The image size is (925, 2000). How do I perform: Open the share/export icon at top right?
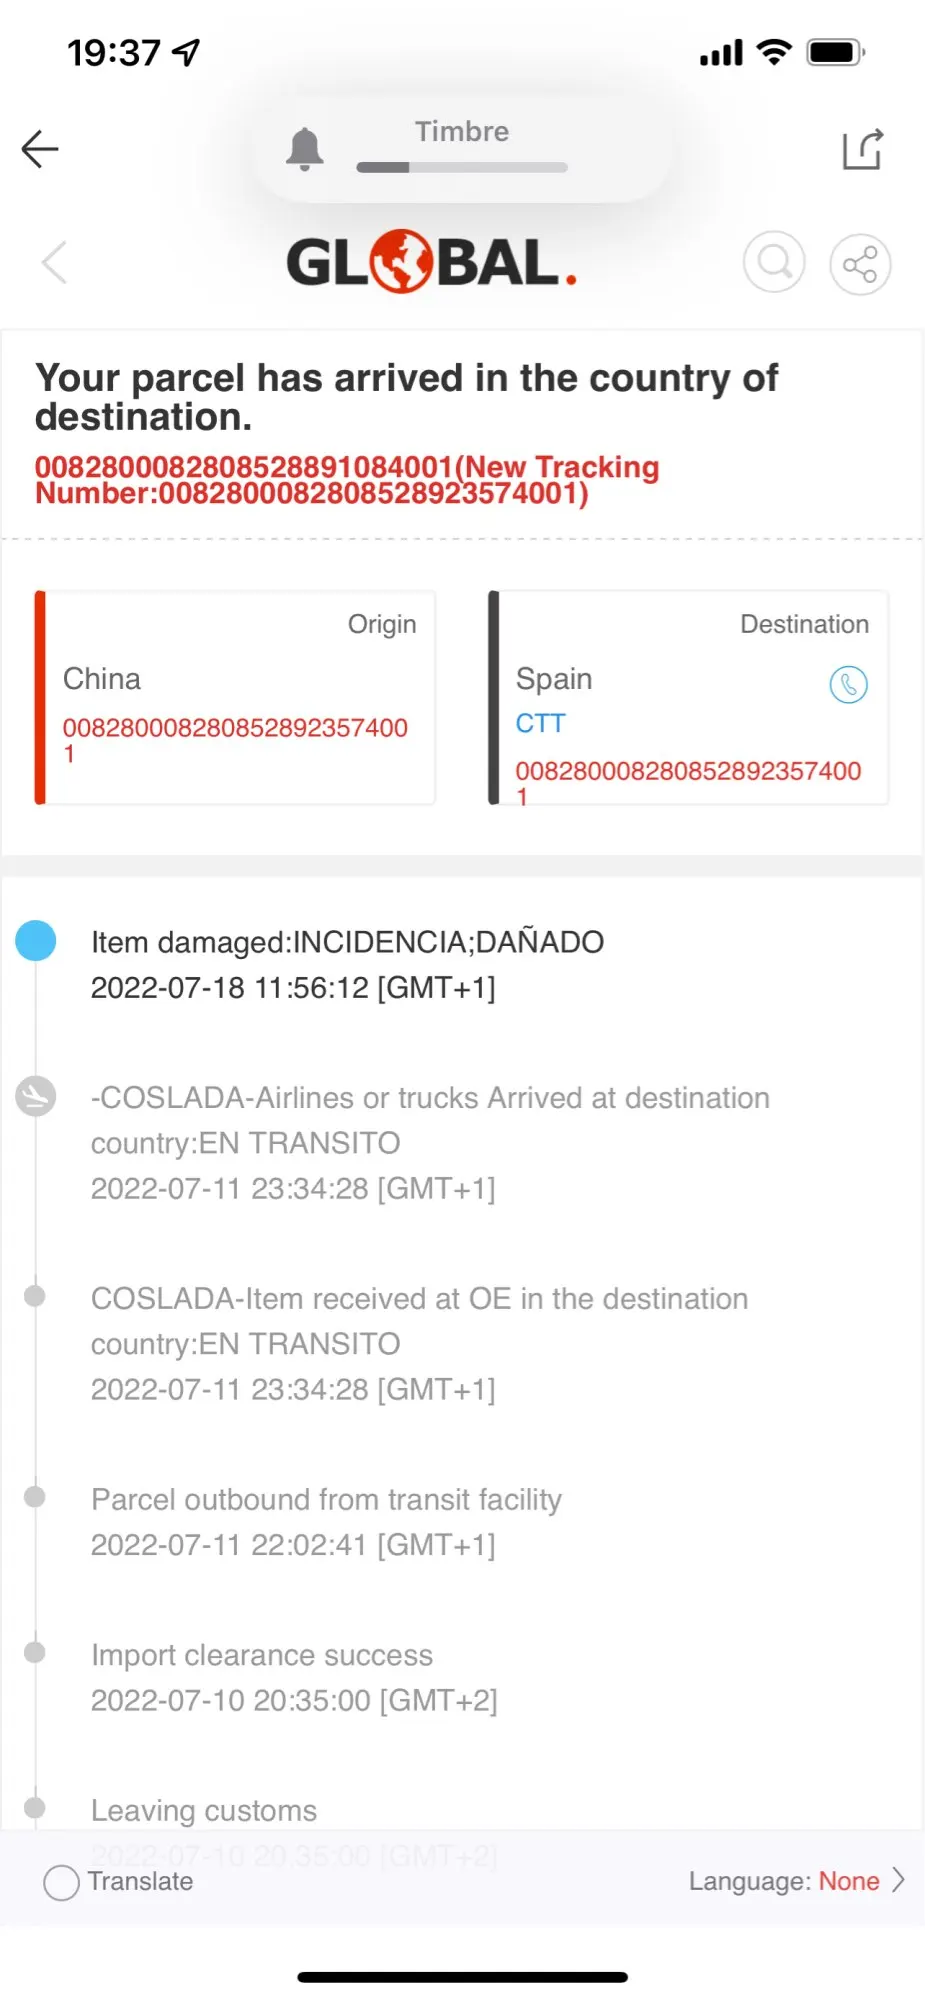click(x=862, y=150)
